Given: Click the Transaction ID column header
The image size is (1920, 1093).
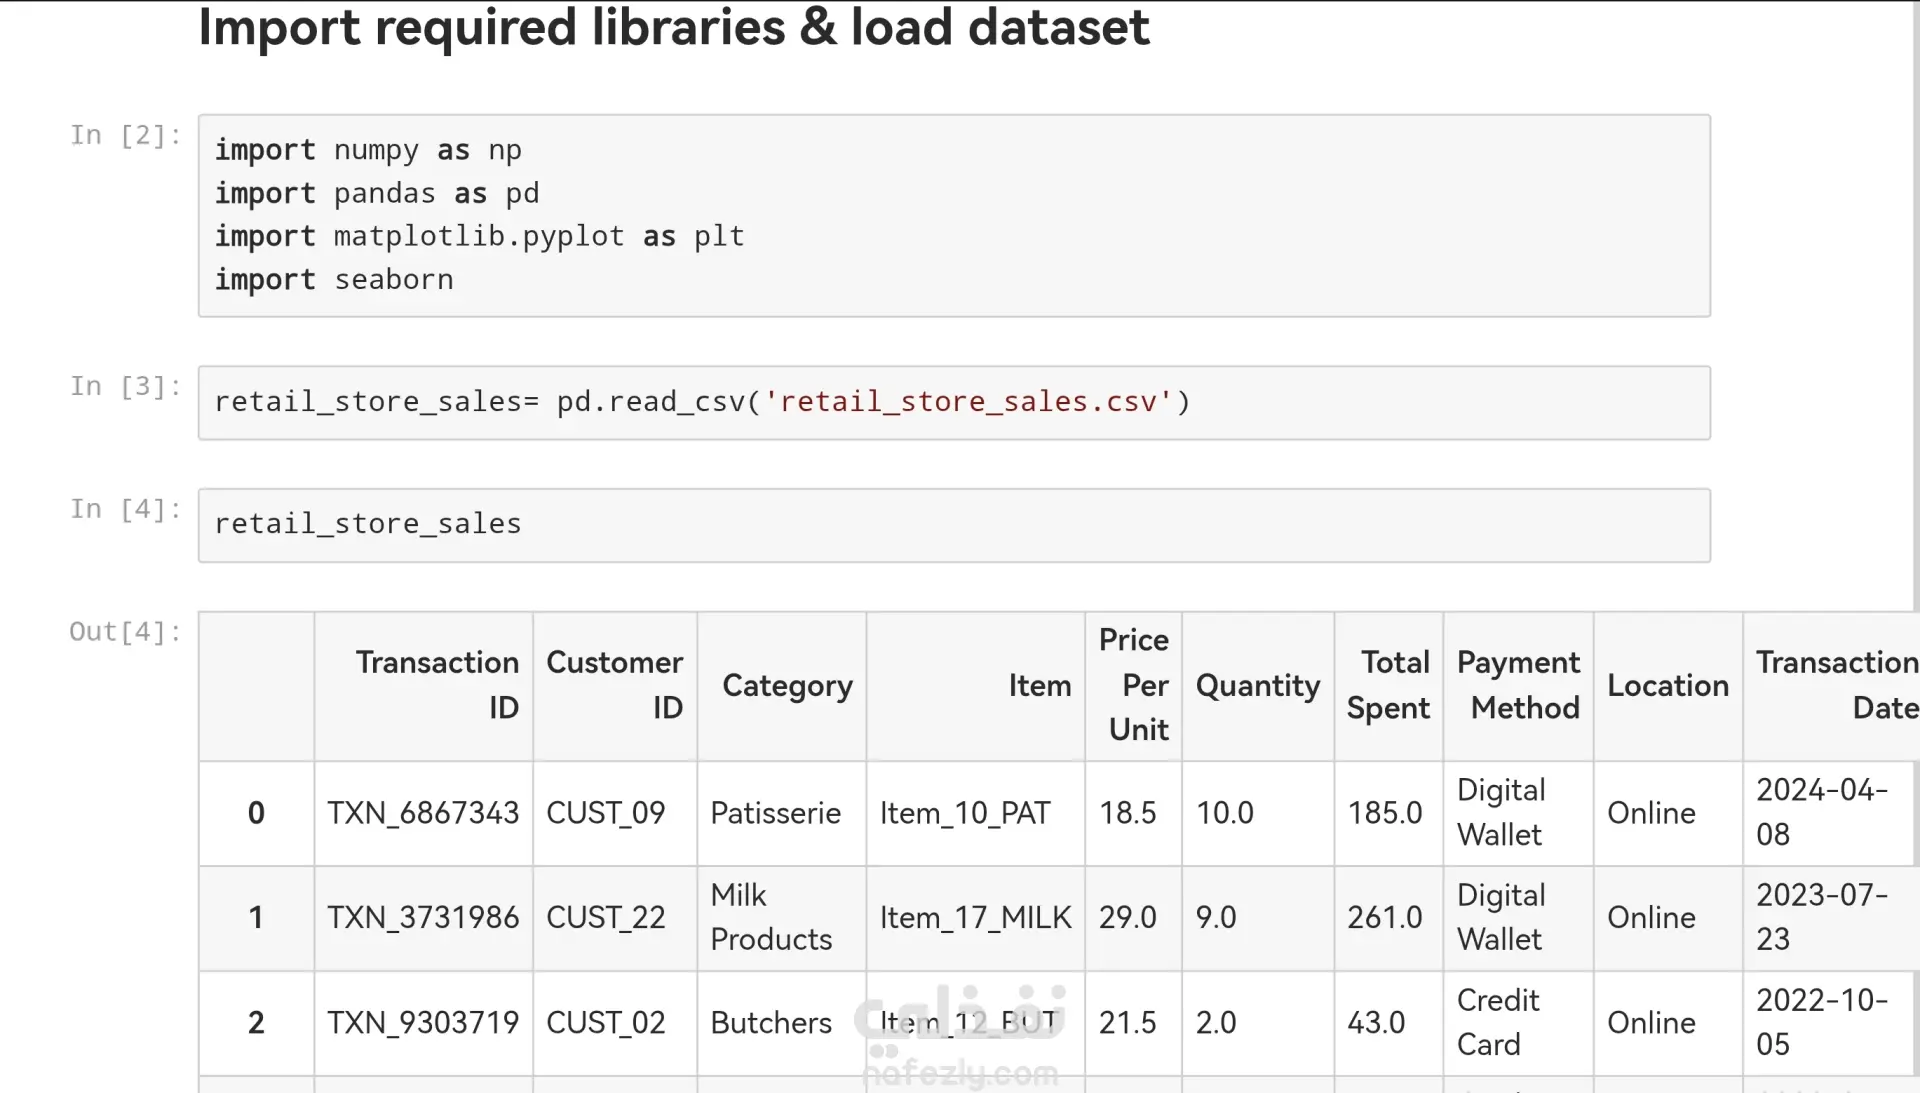Looking at the screenshot, I should pos(424,686).
